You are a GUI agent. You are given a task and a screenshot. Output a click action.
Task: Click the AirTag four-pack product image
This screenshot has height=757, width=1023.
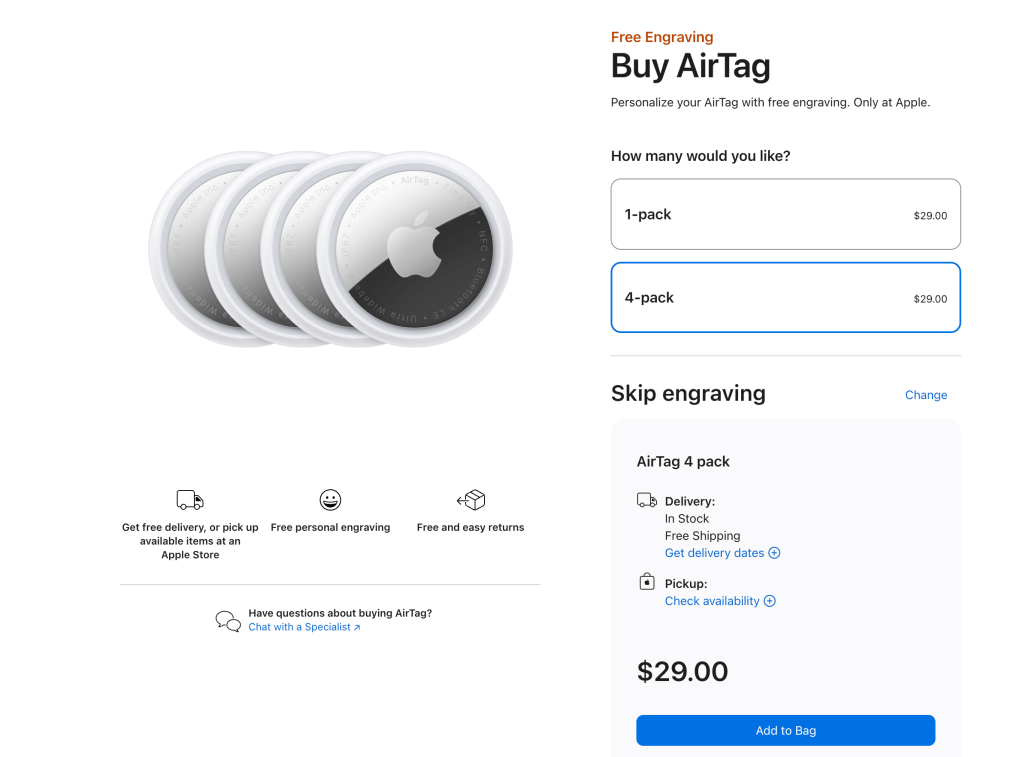(x=330, y=250)
